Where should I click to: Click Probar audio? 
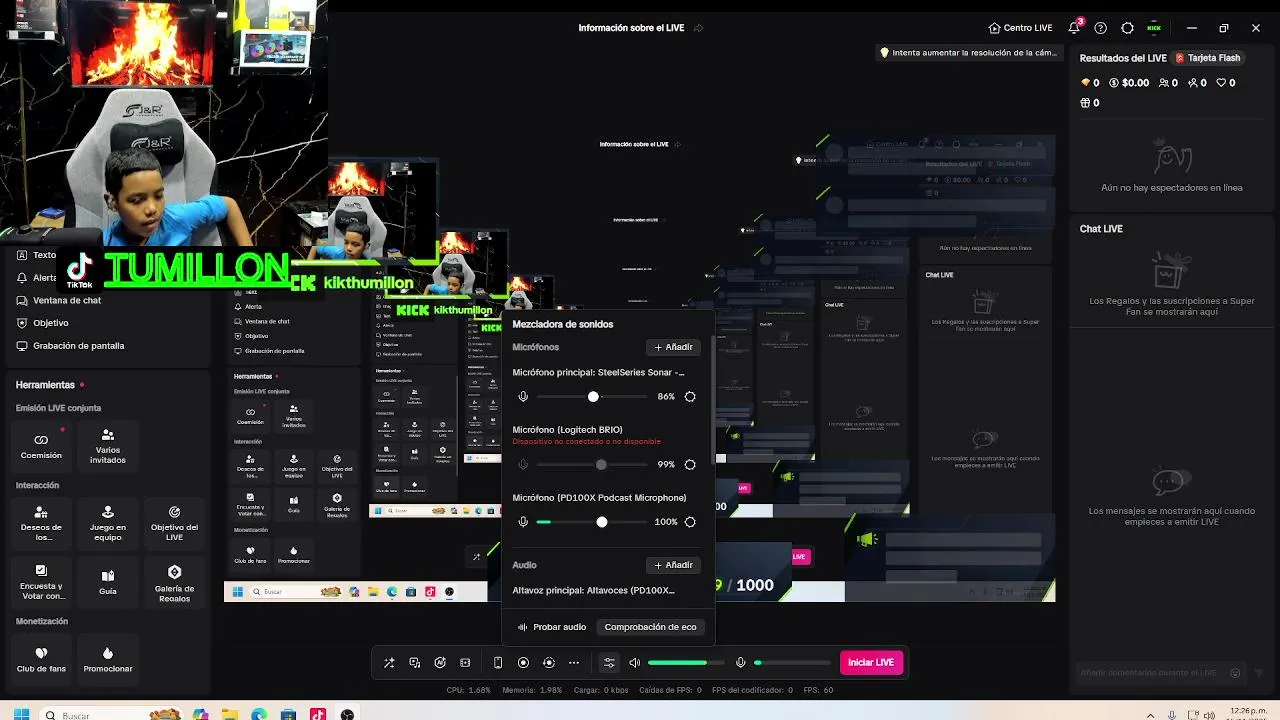click(552, 627)
